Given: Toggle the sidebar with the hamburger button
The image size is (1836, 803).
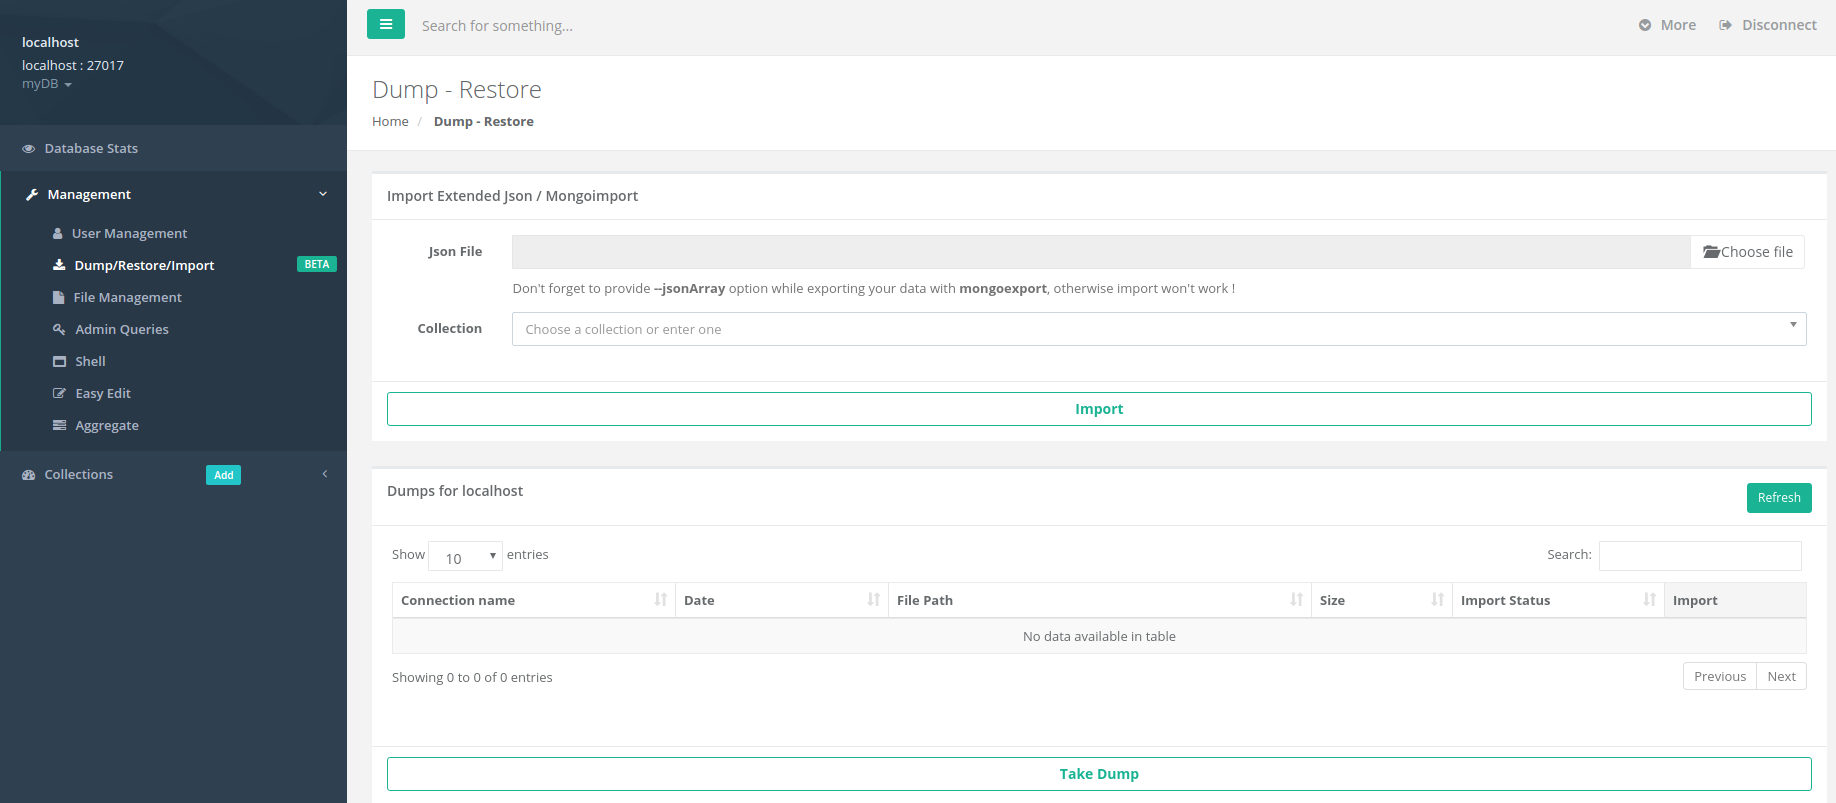Looking at the screenshot, I should [386, 24].
